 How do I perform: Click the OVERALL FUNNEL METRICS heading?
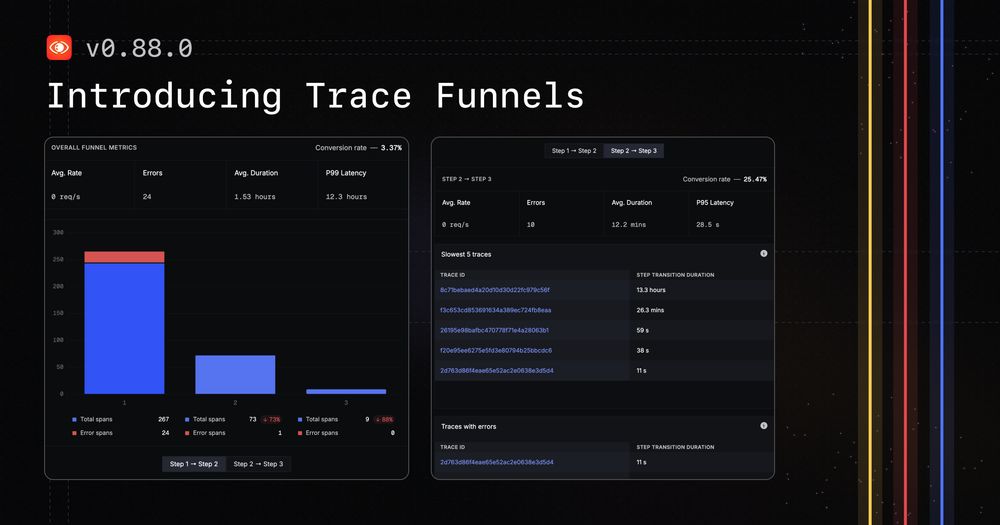click(94, 147)
